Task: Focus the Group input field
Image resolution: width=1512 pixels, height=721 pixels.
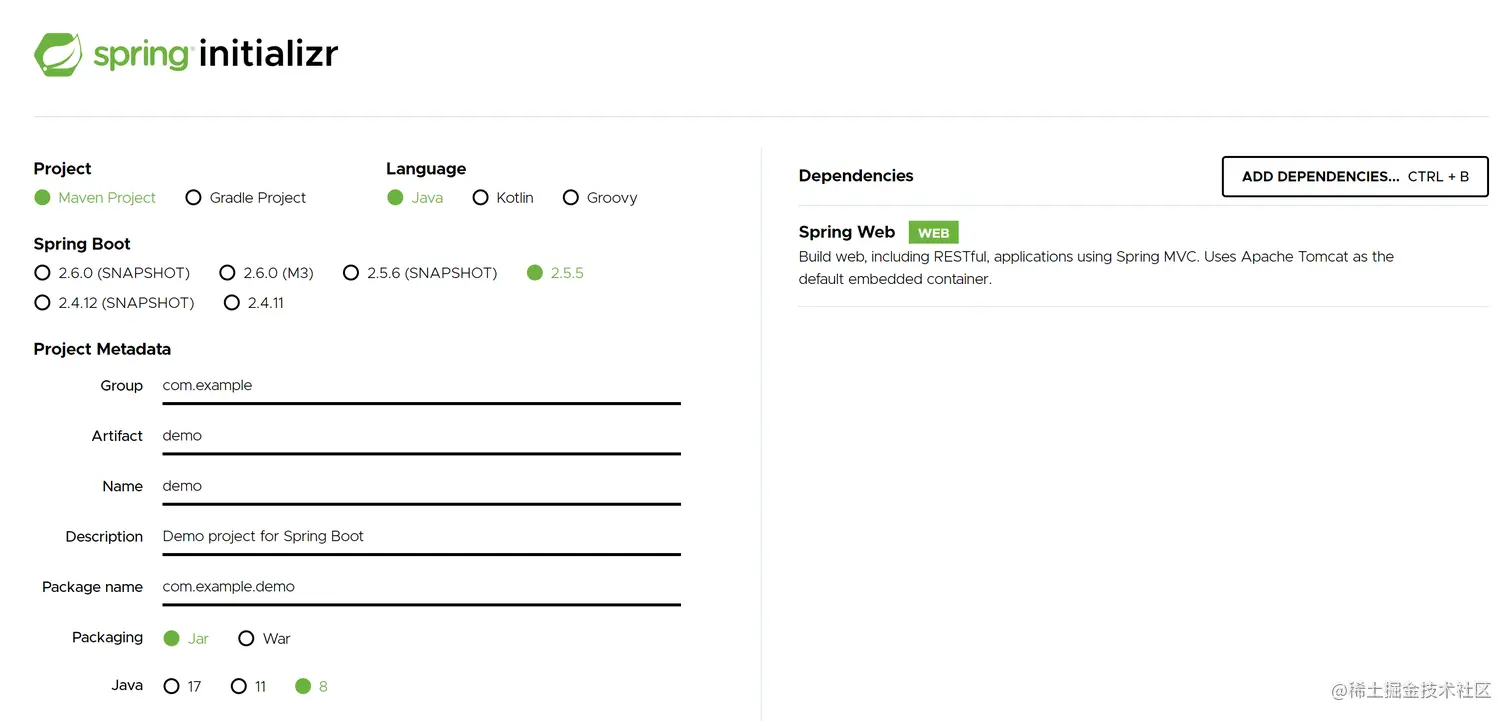Action: 421,386
